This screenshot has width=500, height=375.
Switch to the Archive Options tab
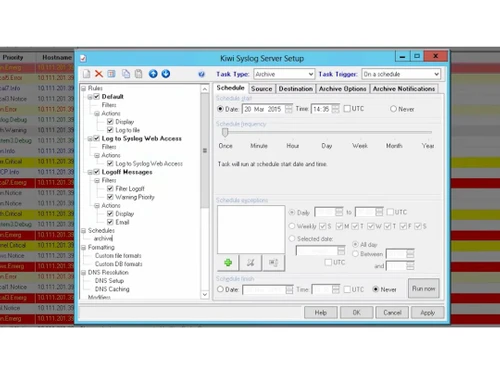click(x=342, y=89)
